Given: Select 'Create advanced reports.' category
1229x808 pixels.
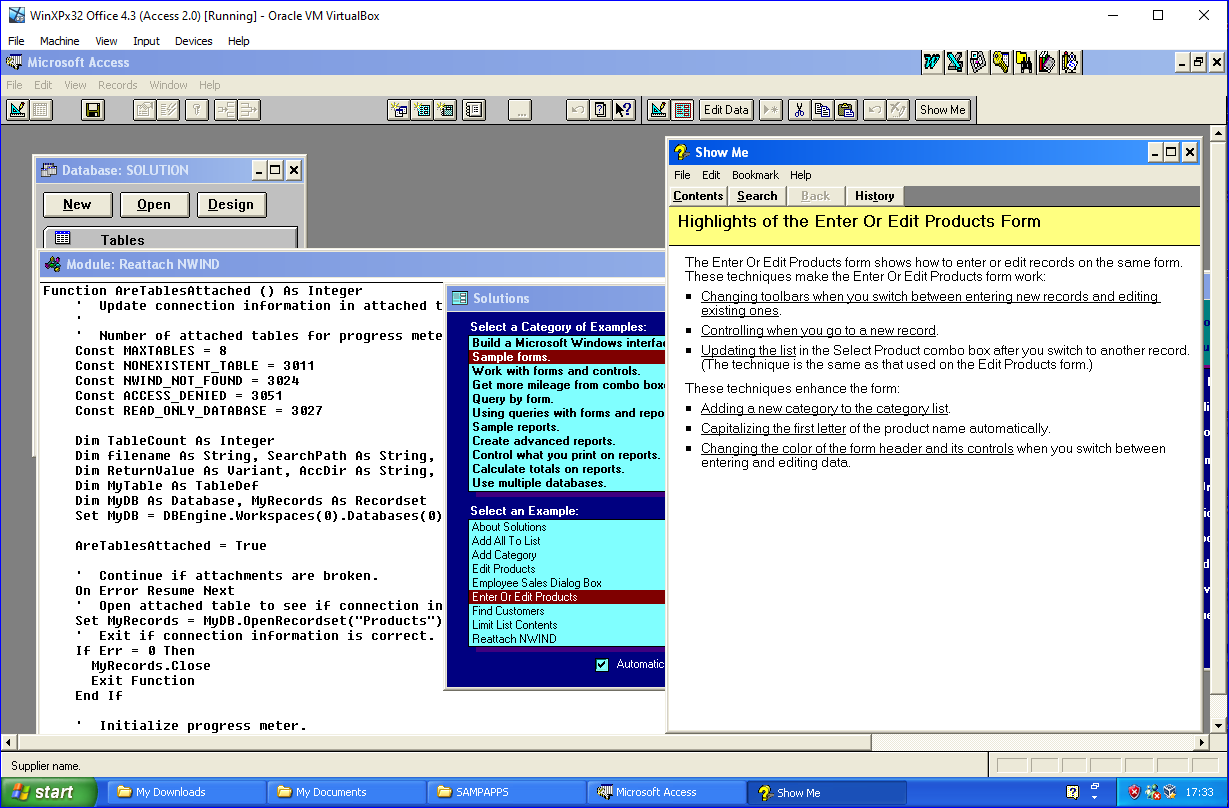Looking at the screenshot, I should (567, 441).
